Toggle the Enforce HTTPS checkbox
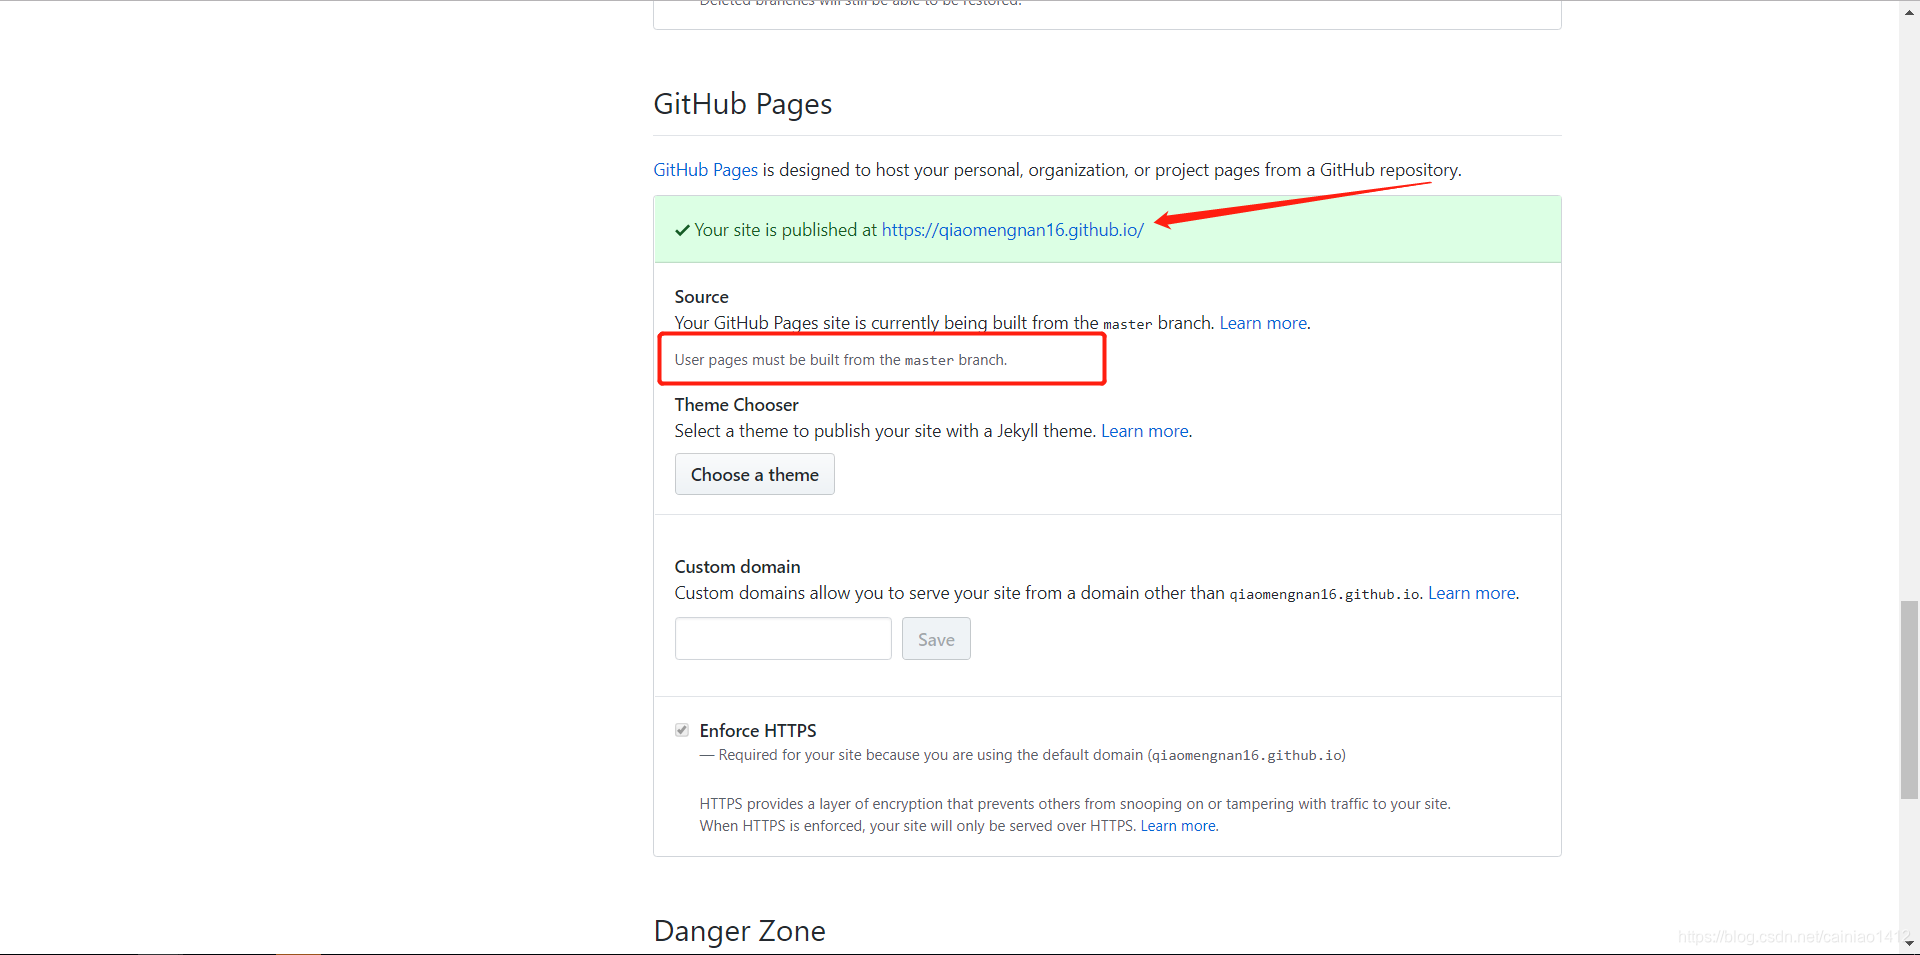Image resolution: width=1920 pixels, height=955 pixels. pos(682,730)
